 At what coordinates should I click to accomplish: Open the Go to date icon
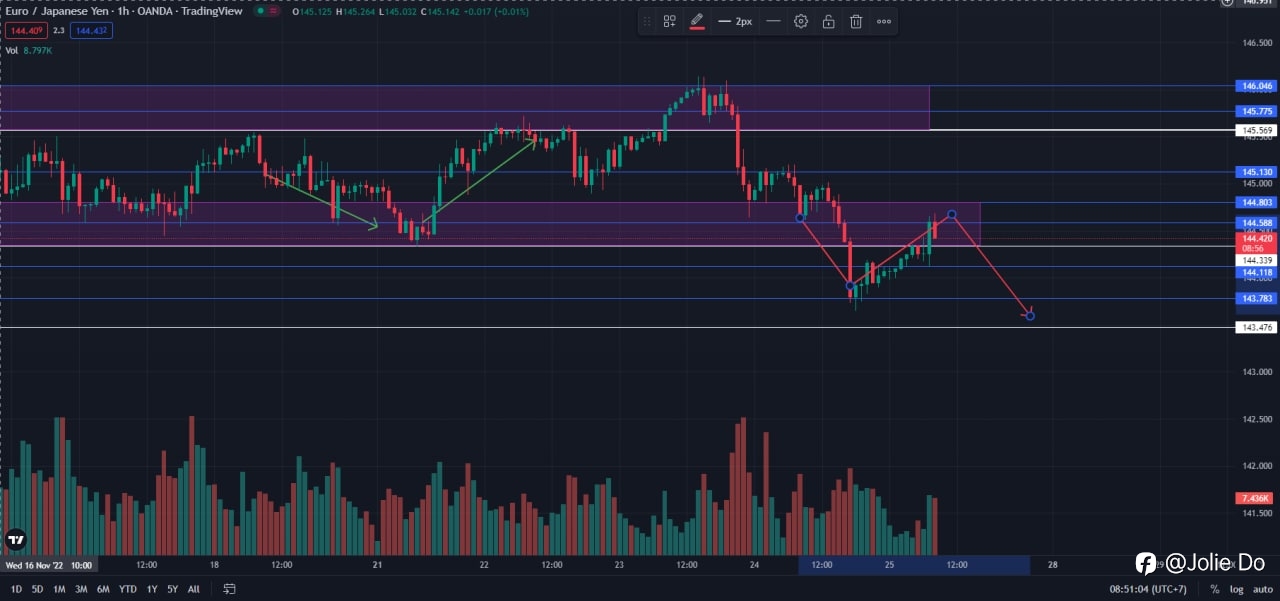[229, 589]
